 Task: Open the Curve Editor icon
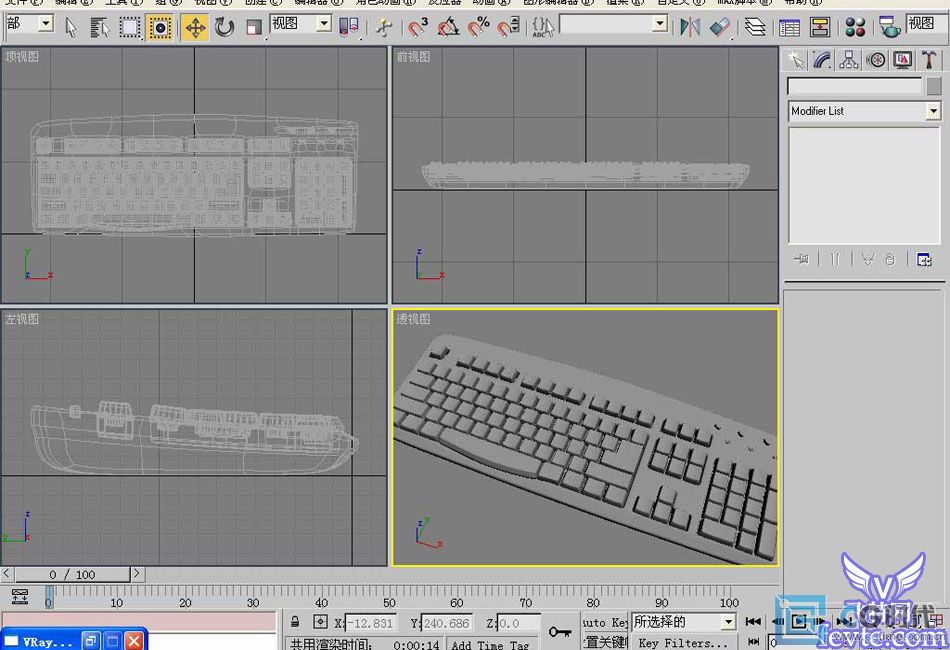click(789, 27)
